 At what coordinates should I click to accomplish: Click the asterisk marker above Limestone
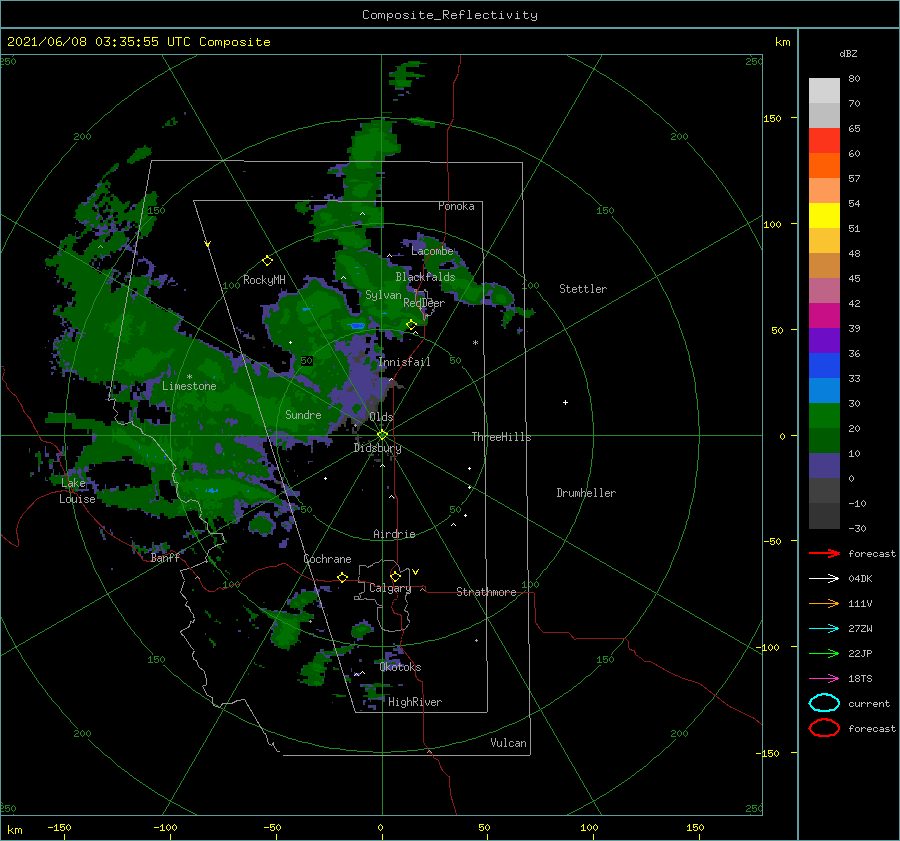[x=189, y=377]
